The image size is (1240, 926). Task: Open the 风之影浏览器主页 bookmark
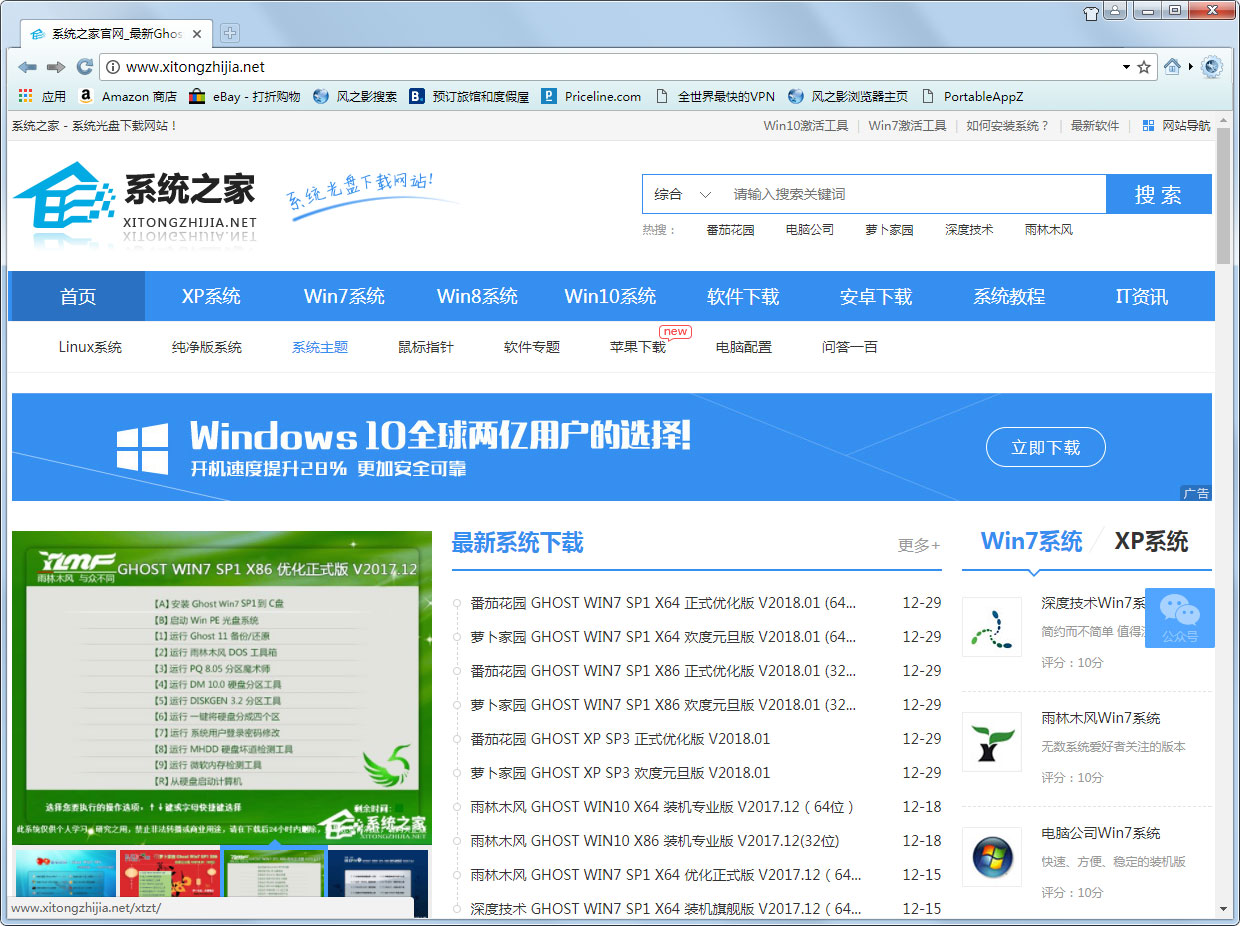(x=848, y=97)
